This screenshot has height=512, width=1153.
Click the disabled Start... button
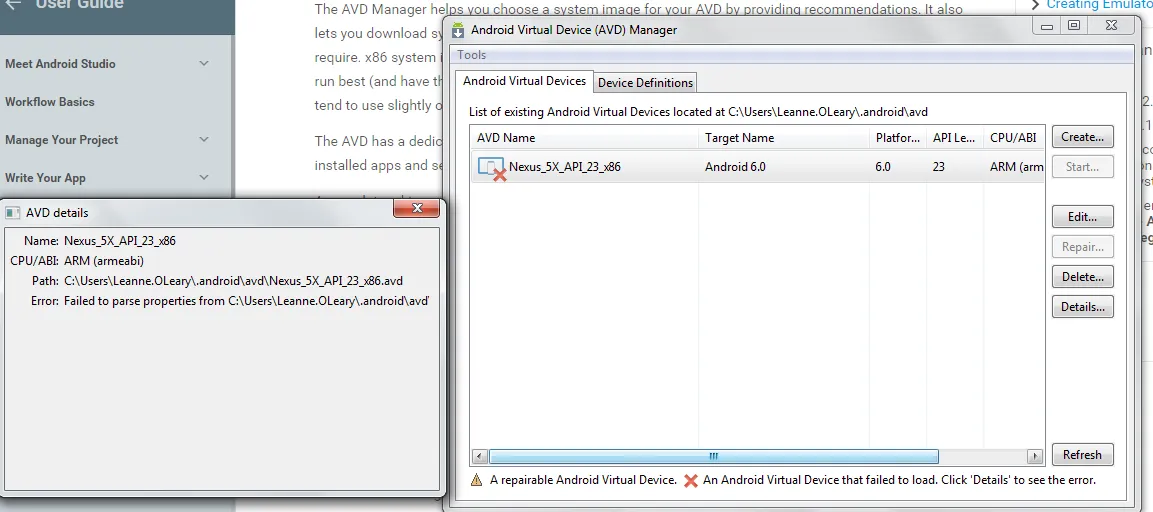click(1082, 167)
